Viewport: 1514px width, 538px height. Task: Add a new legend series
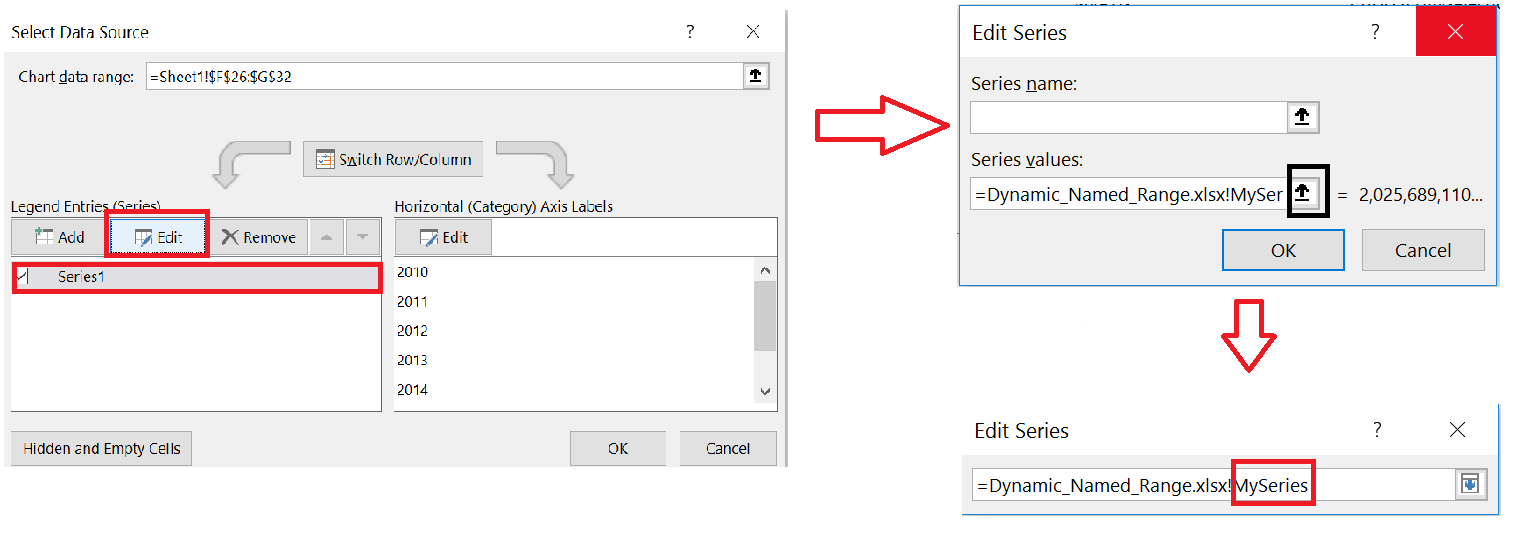59,237
